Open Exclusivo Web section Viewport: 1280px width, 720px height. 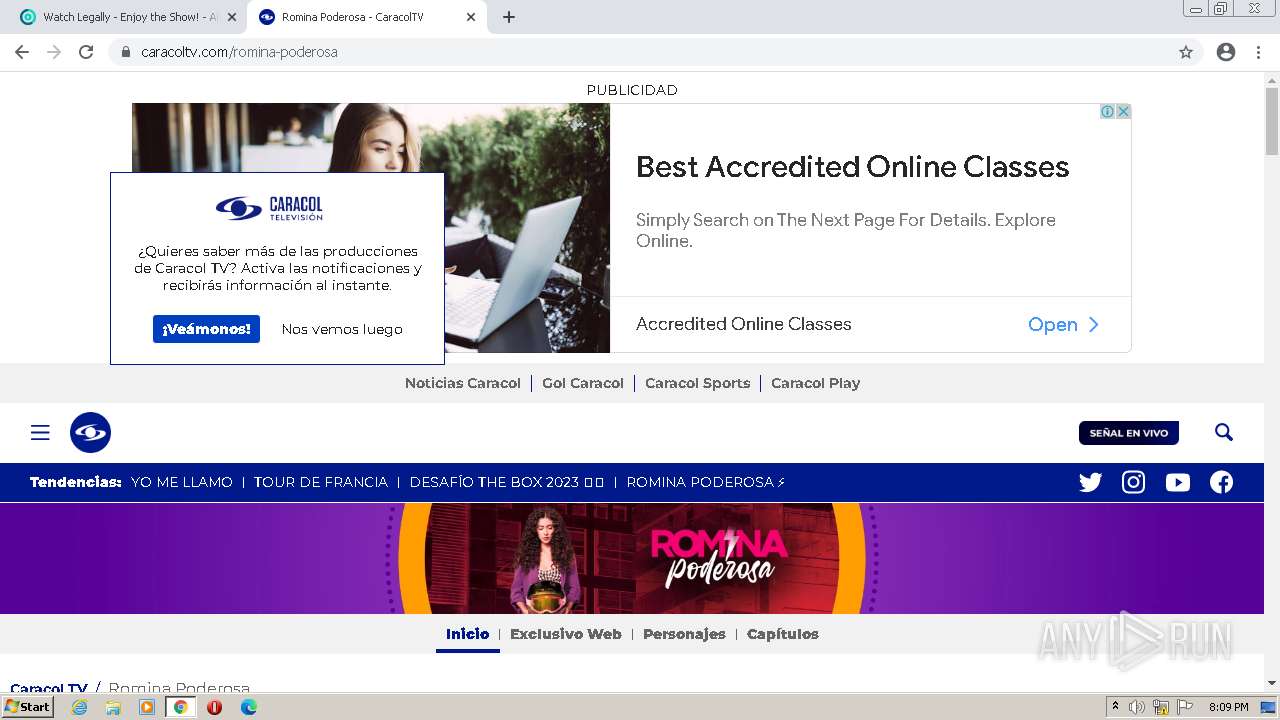(566, 634)
